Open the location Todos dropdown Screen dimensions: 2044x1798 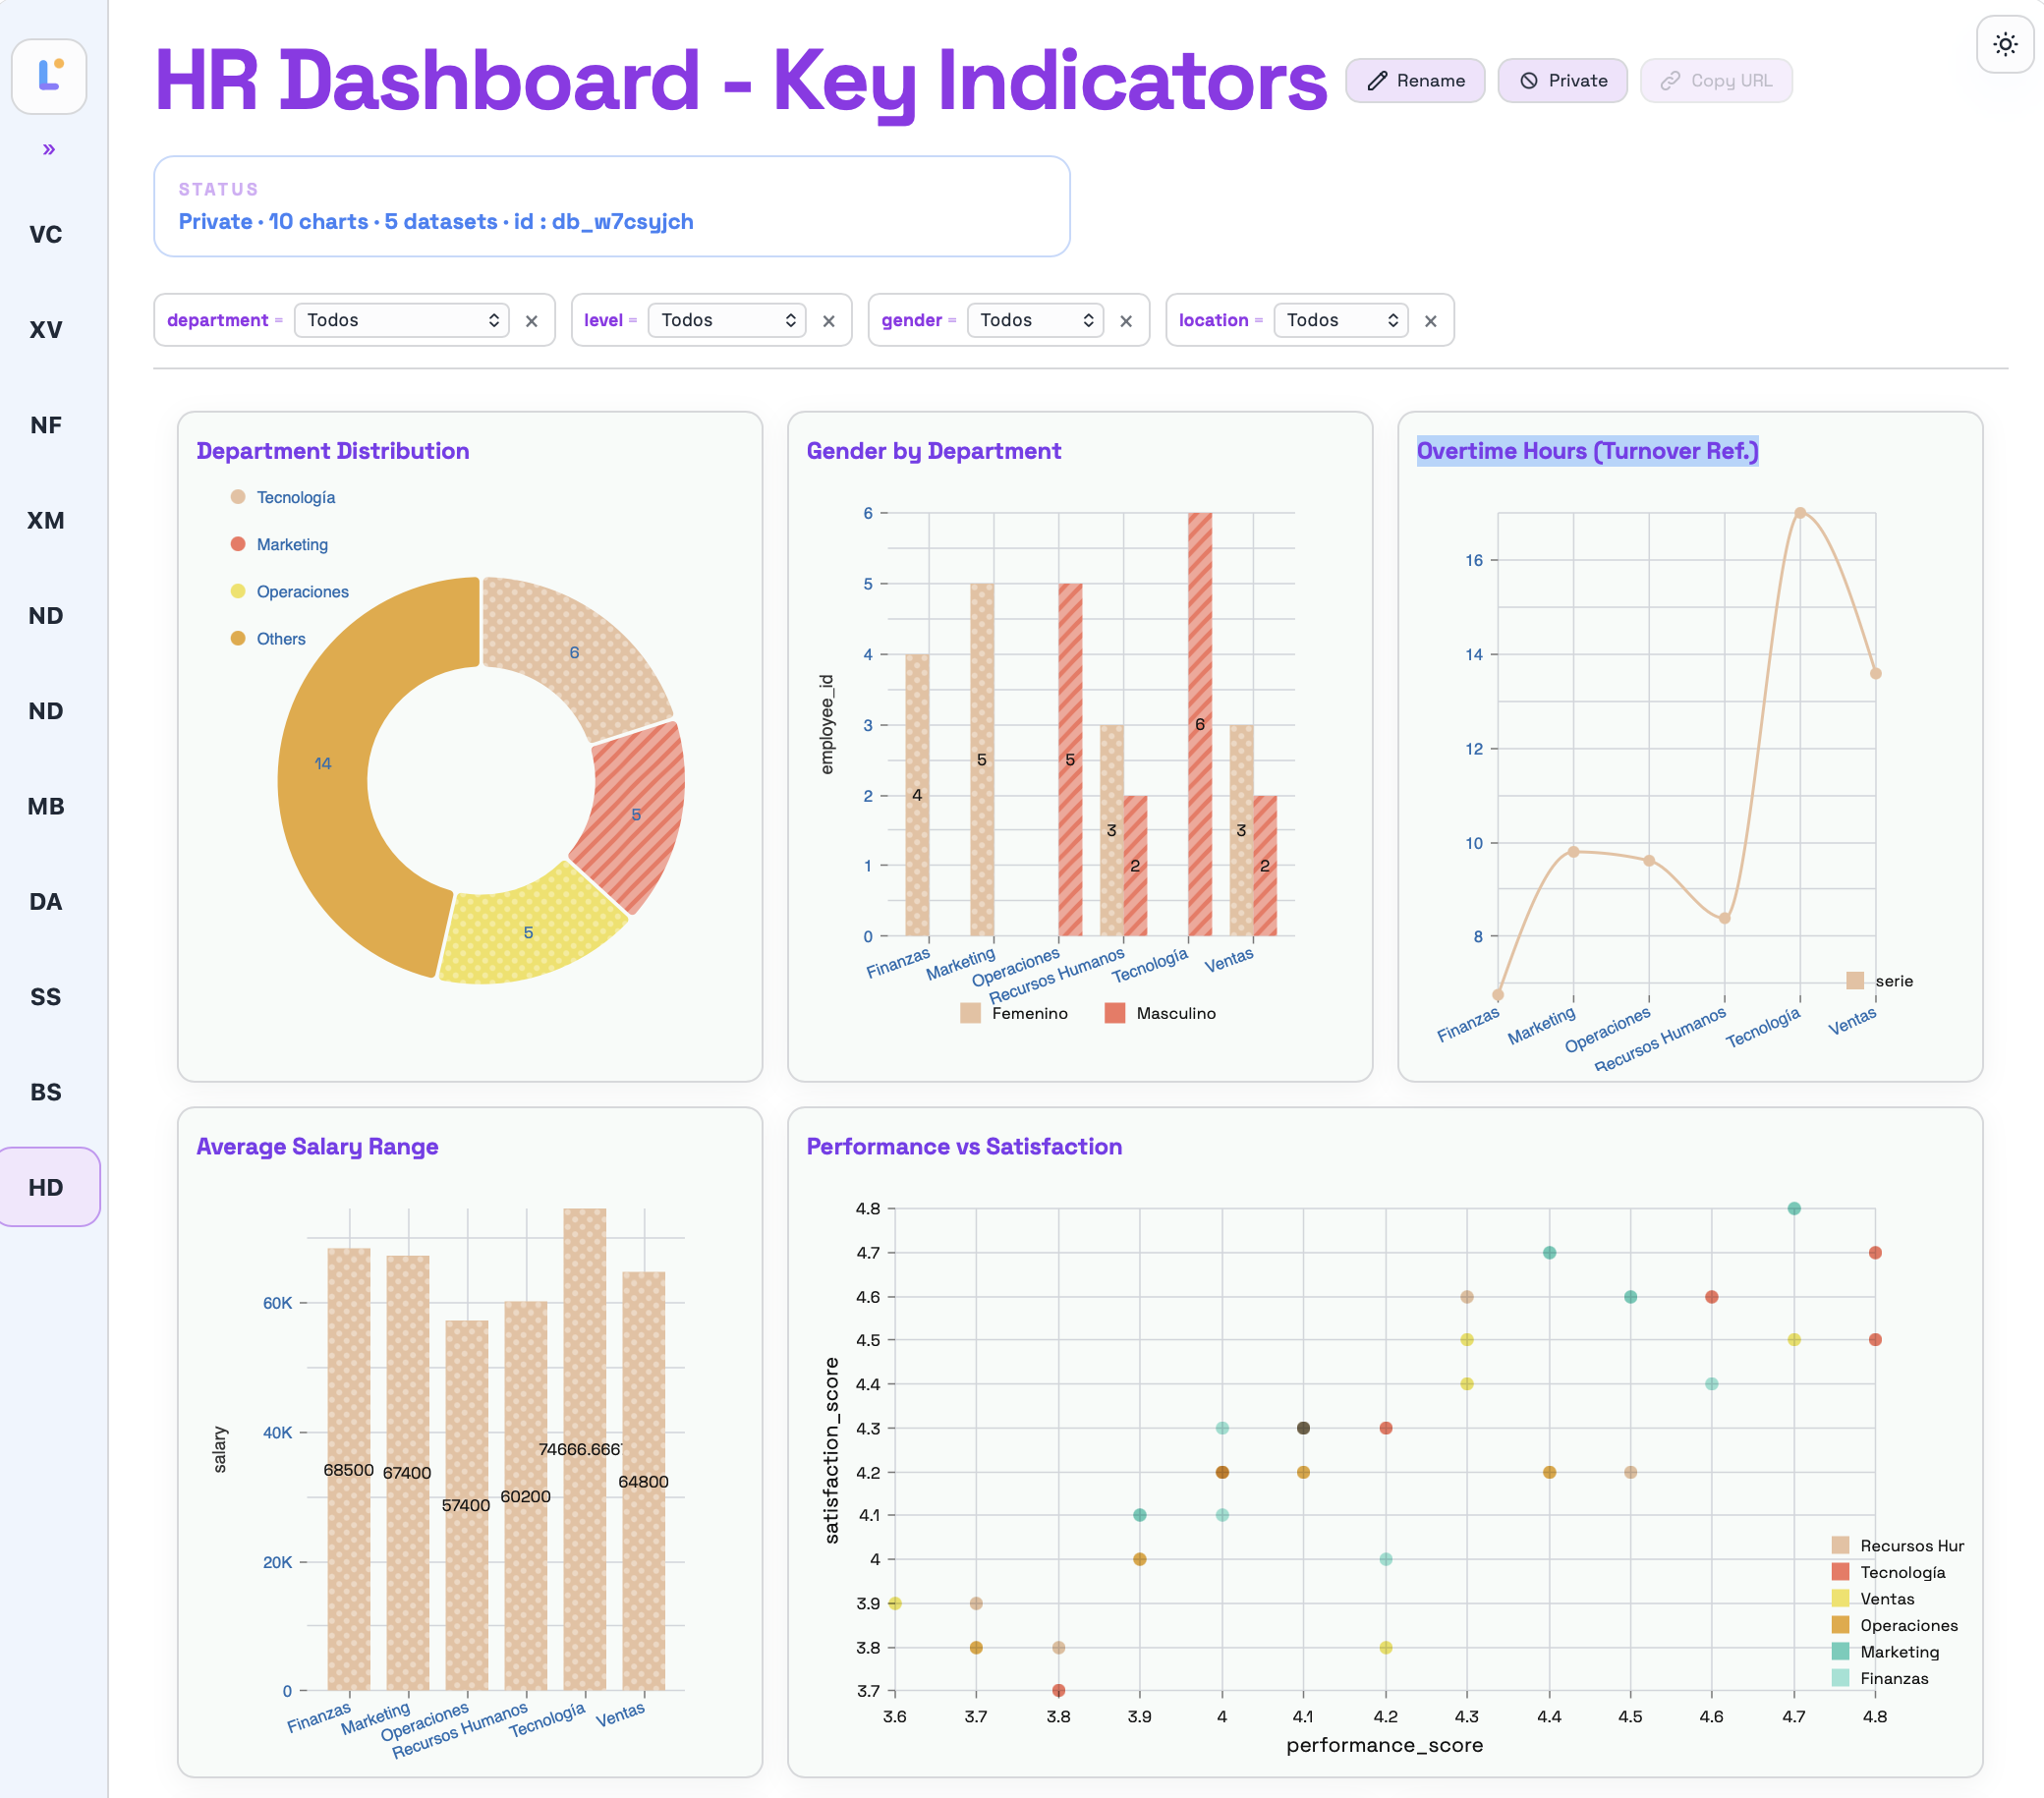tap(1341, 320)
